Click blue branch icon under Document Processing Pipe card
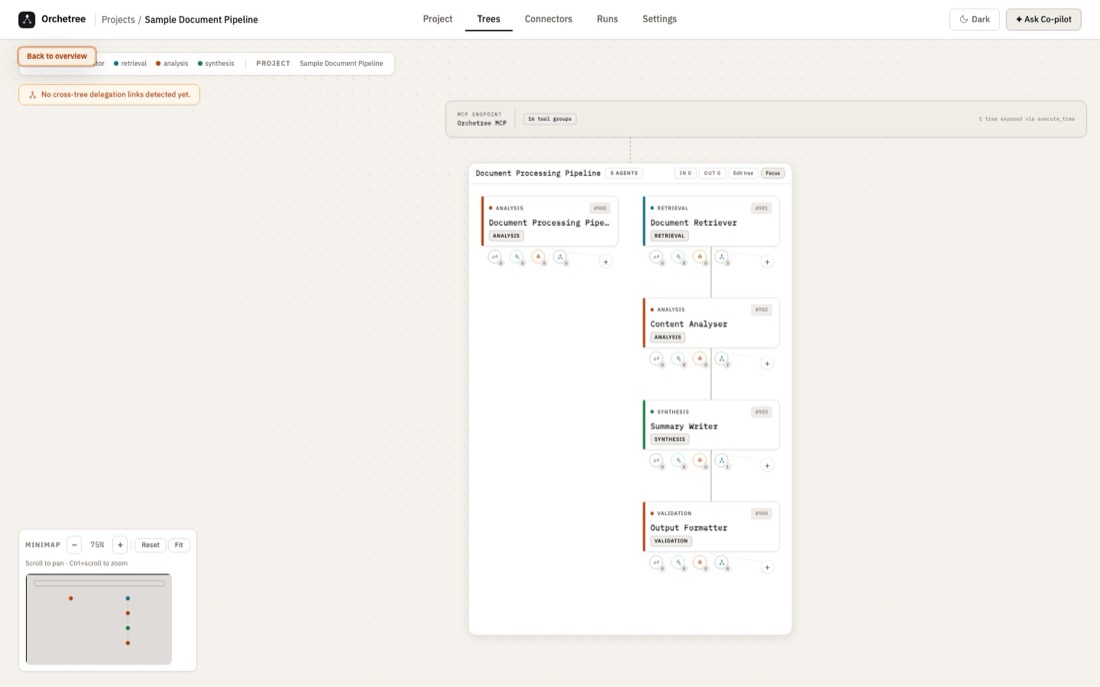Image resolution: width=1100 pixels, height=687 pixels. [x=560, y=257]
